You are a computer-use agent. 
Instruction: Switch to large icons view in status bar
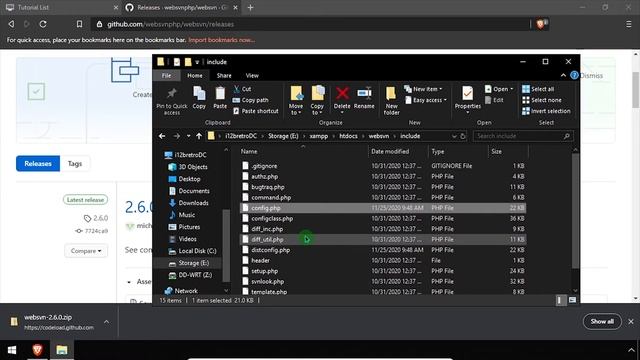[573, 300]
